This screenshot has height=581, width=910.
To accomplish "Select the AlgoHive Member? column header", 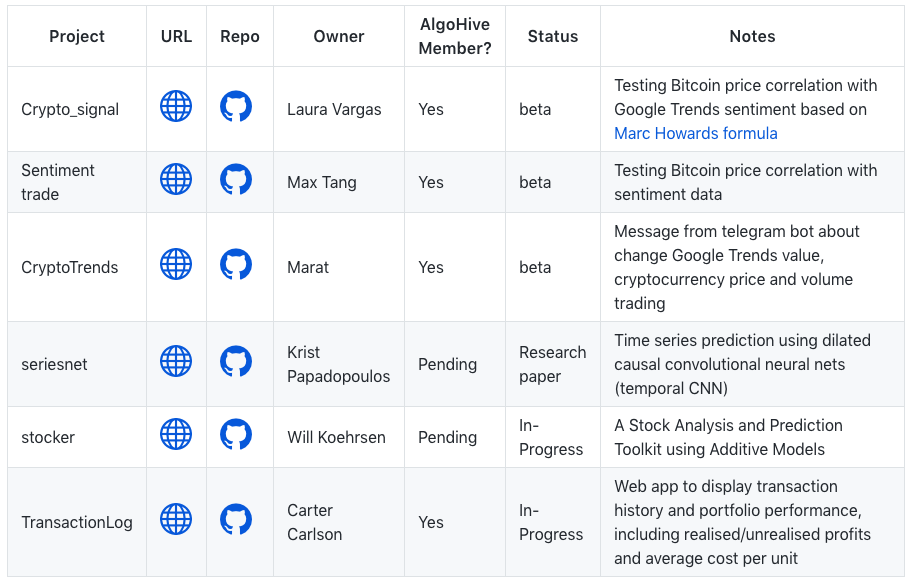I will [x=455, y=36].
